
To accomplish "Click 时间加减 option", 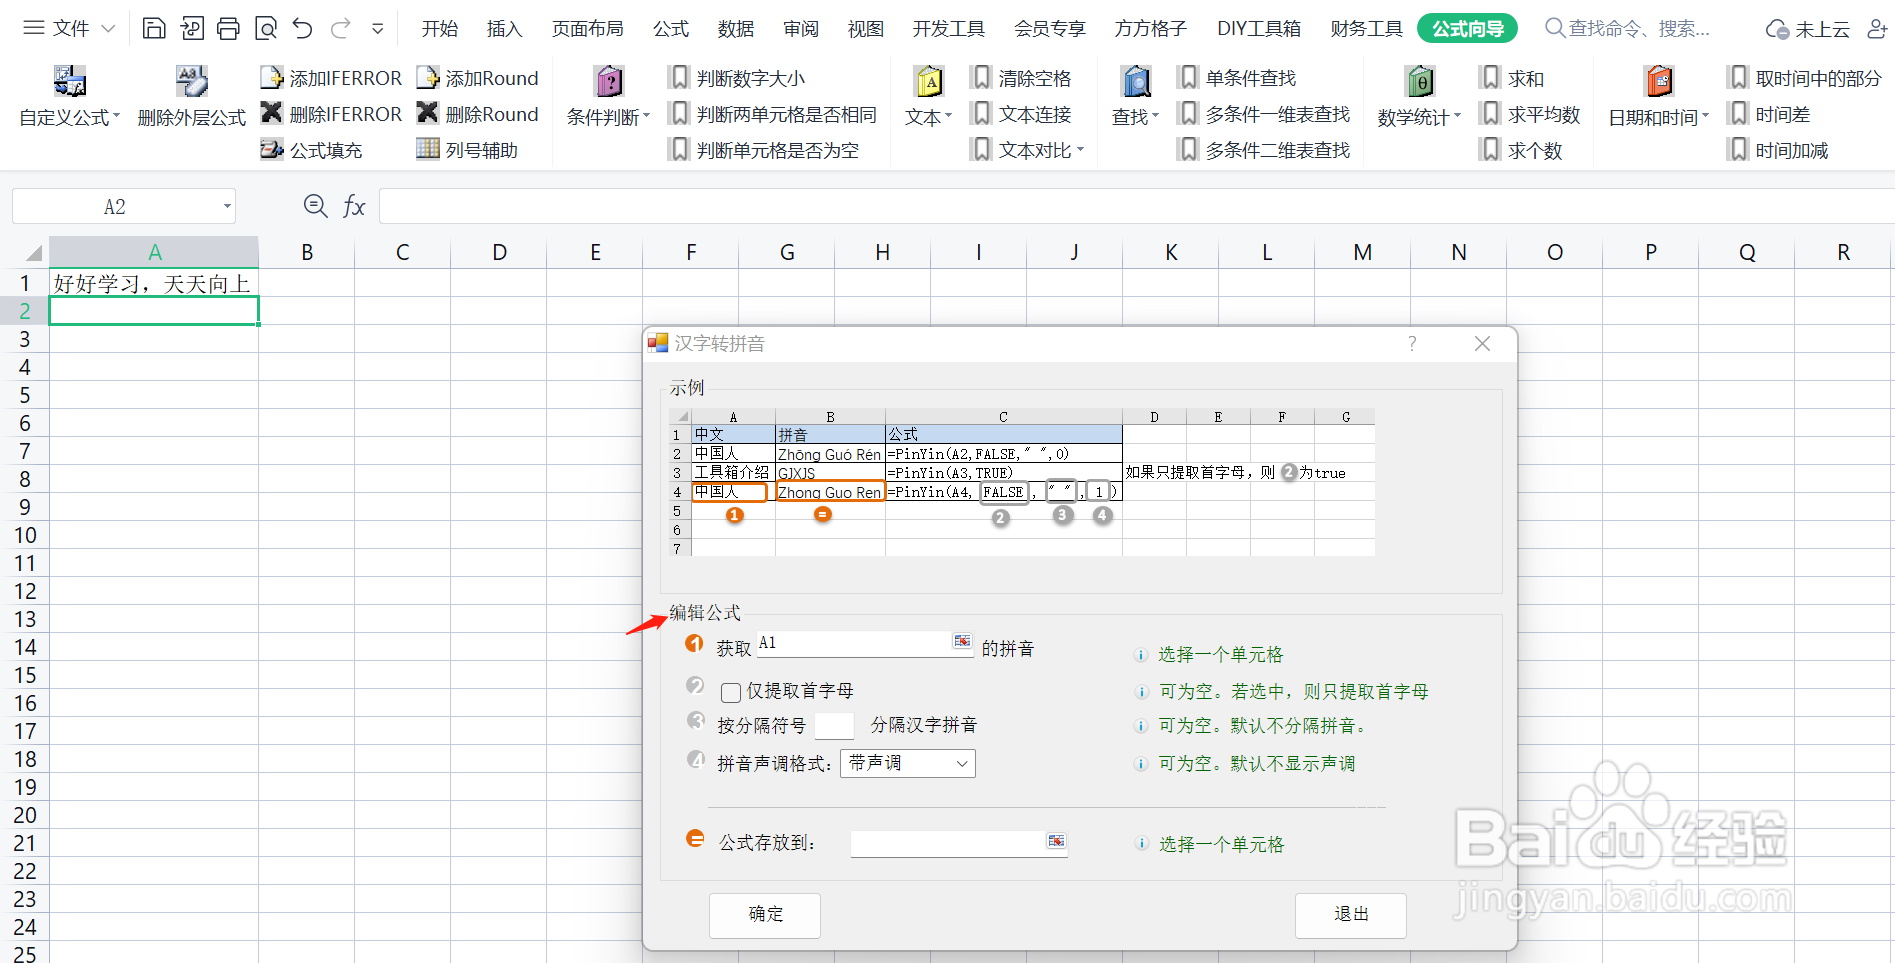I will point(1778,150).
